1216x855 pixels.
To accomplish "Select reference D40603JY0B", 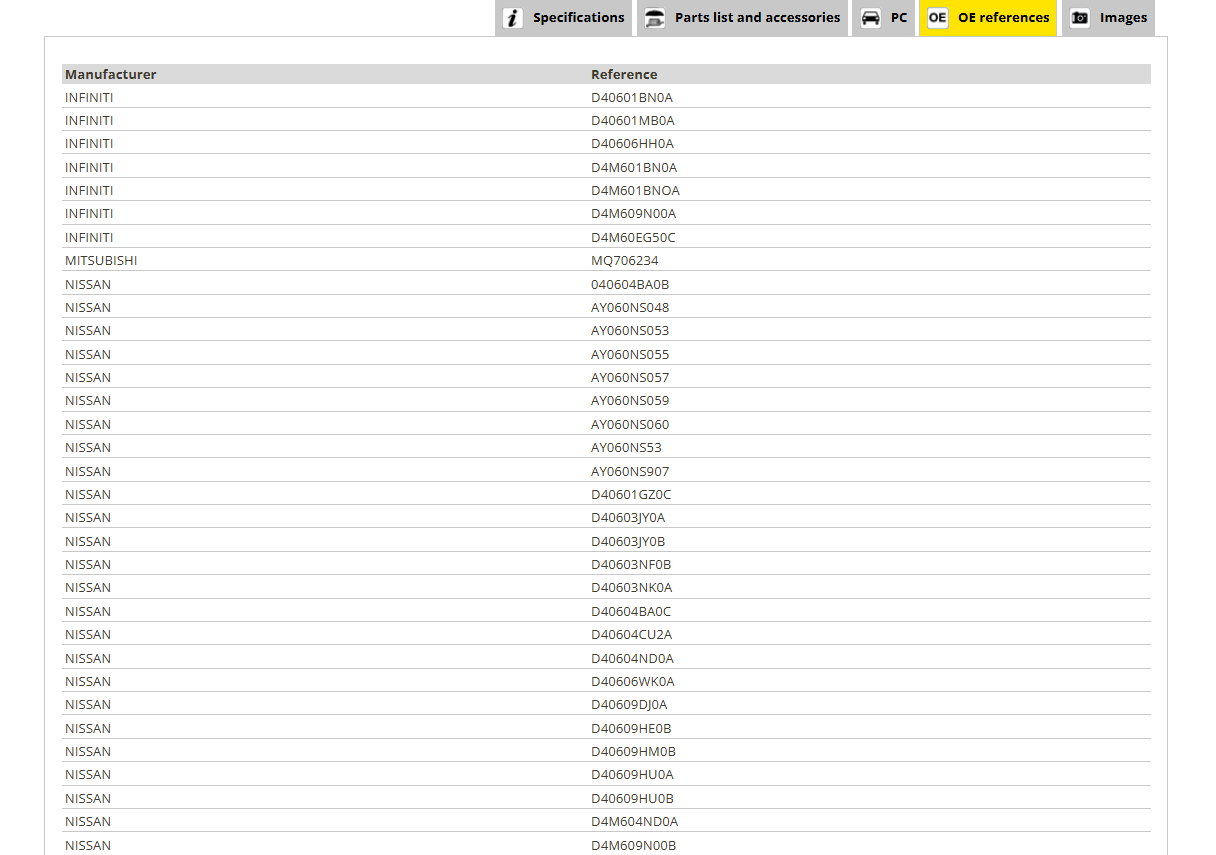I will pyautogui.click(x=628, y=541).
